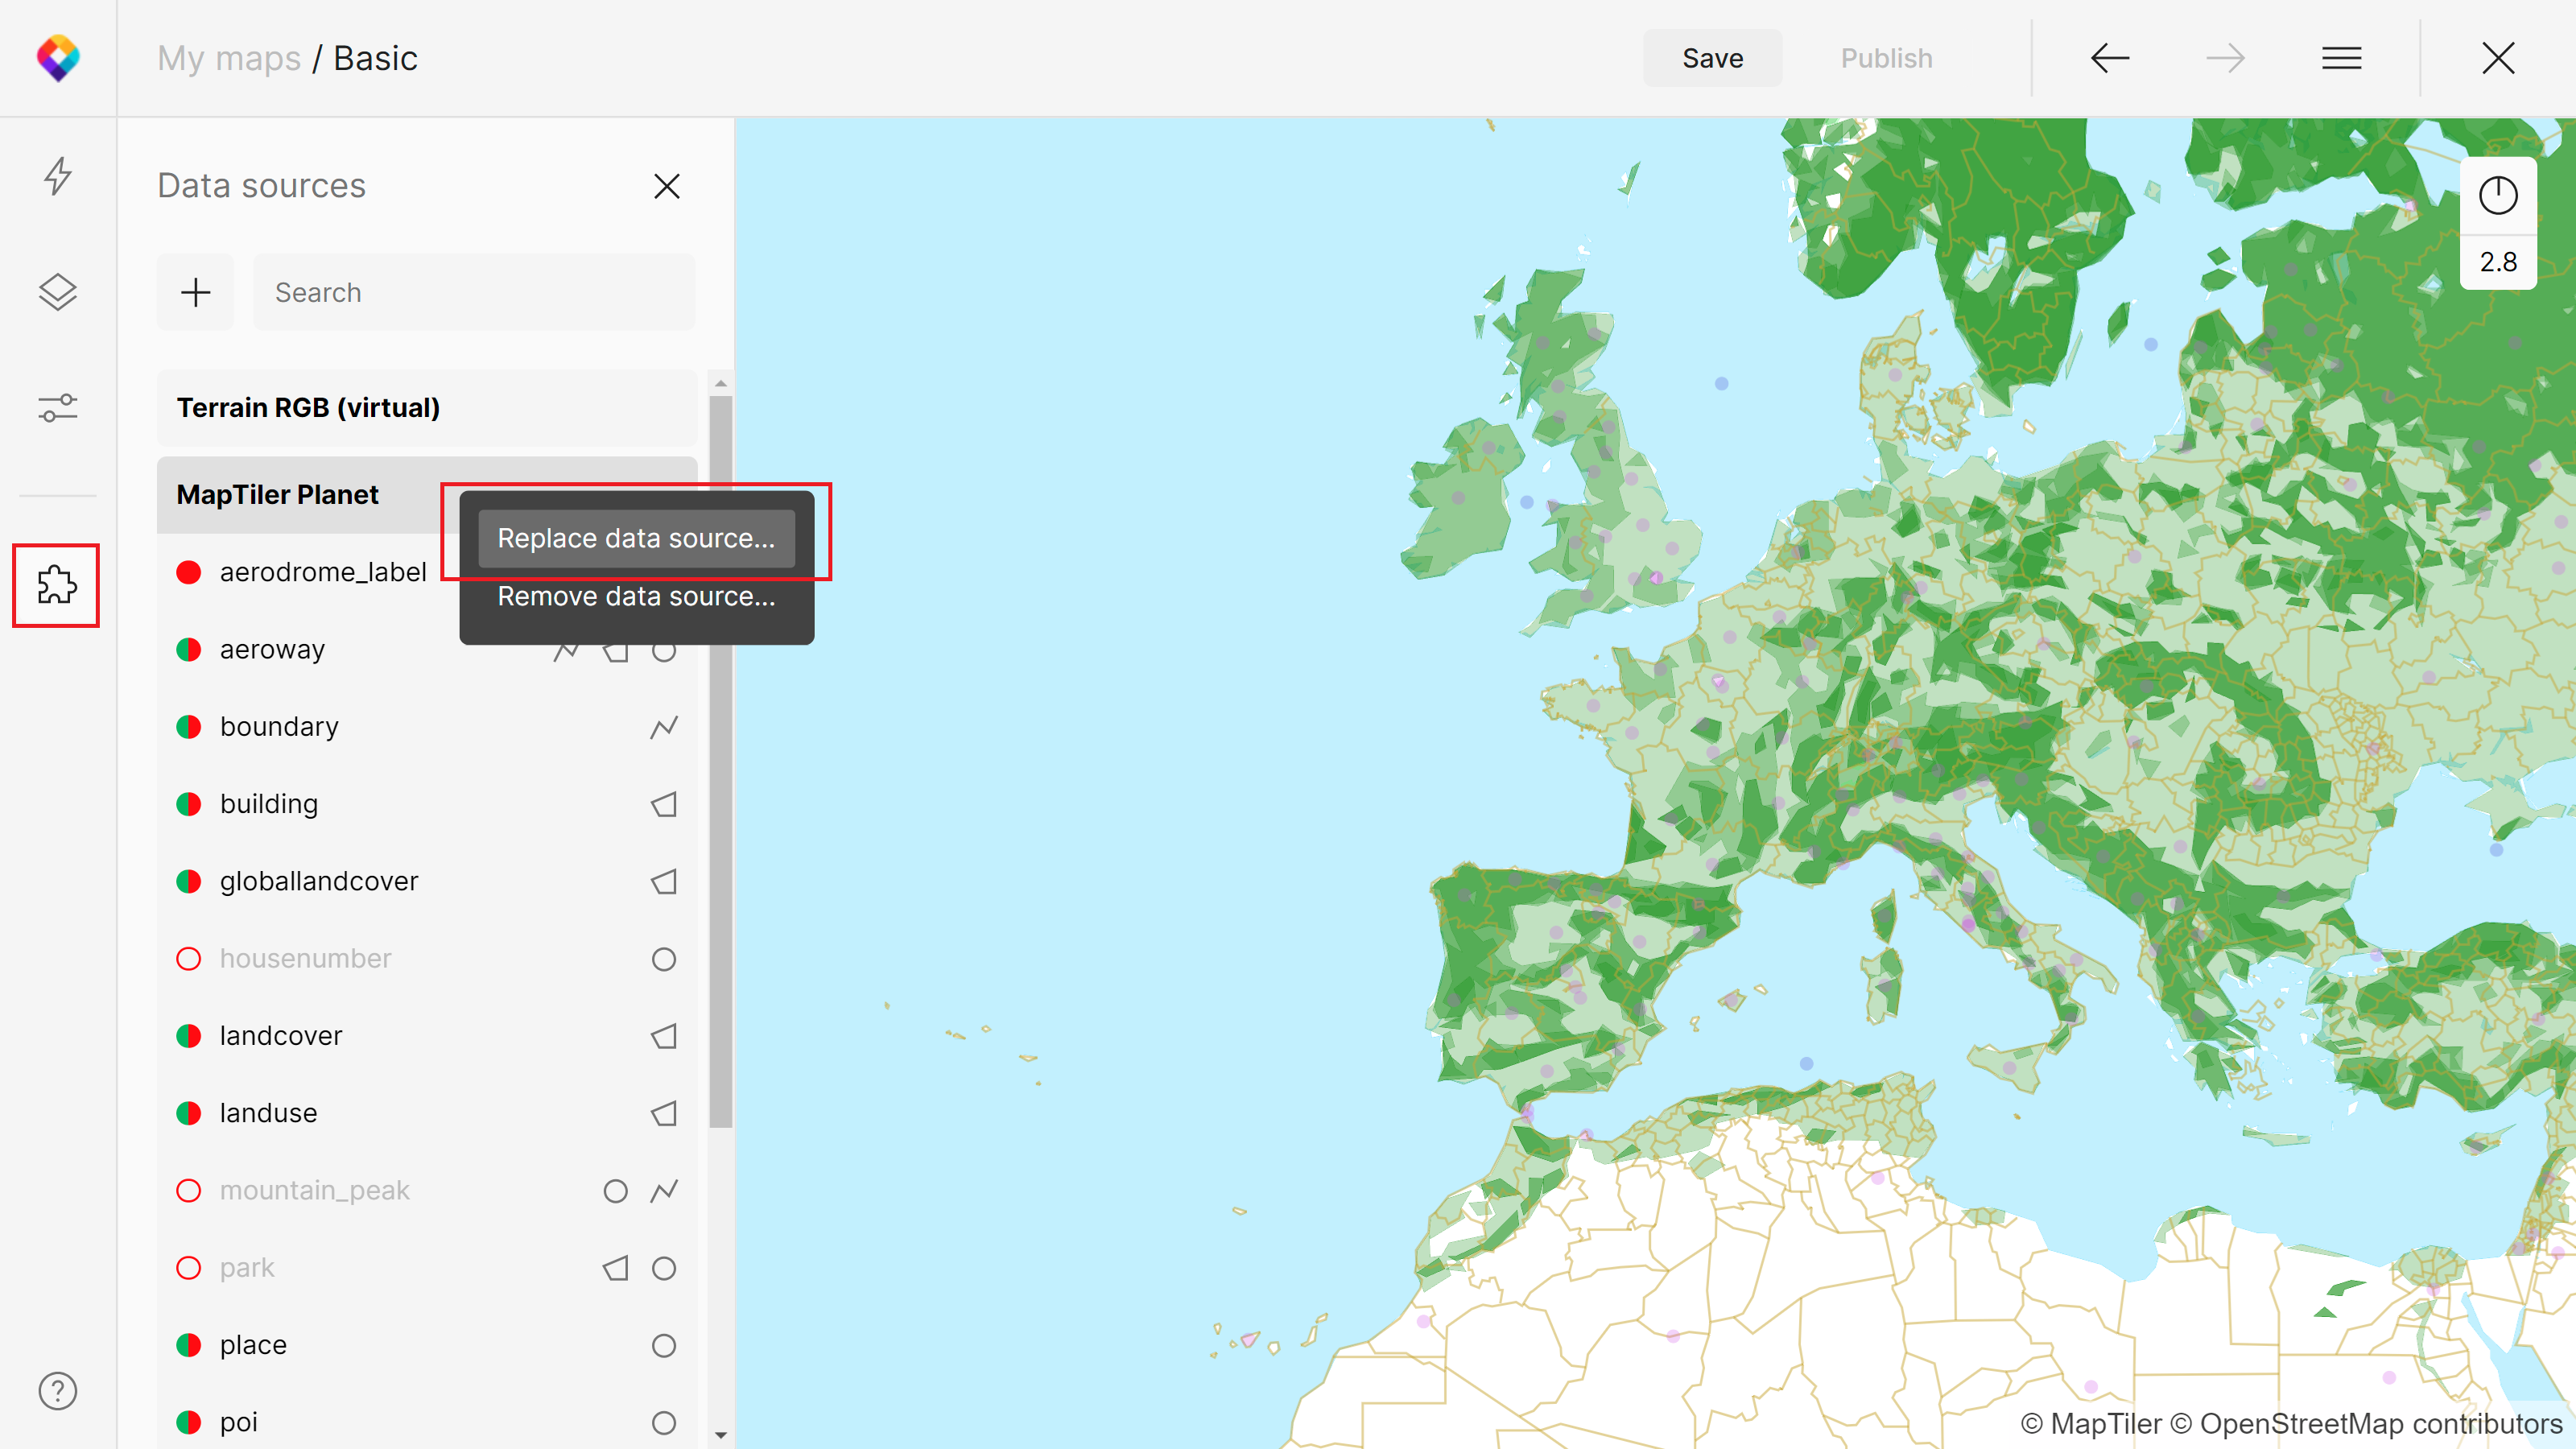Click scrollbar down arrow in layer list
2576x1449 pixels.
720,1435
